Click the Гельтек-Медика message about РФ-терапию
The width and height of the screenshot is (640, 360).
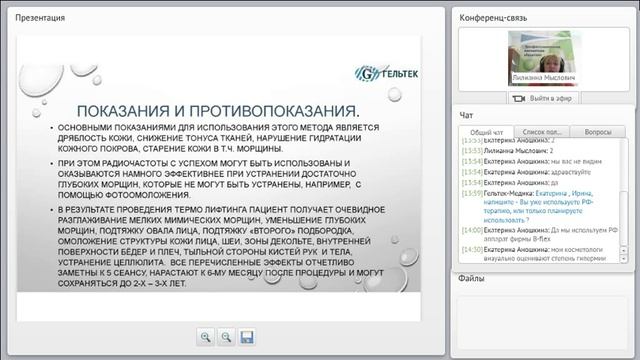pos(540,207)
